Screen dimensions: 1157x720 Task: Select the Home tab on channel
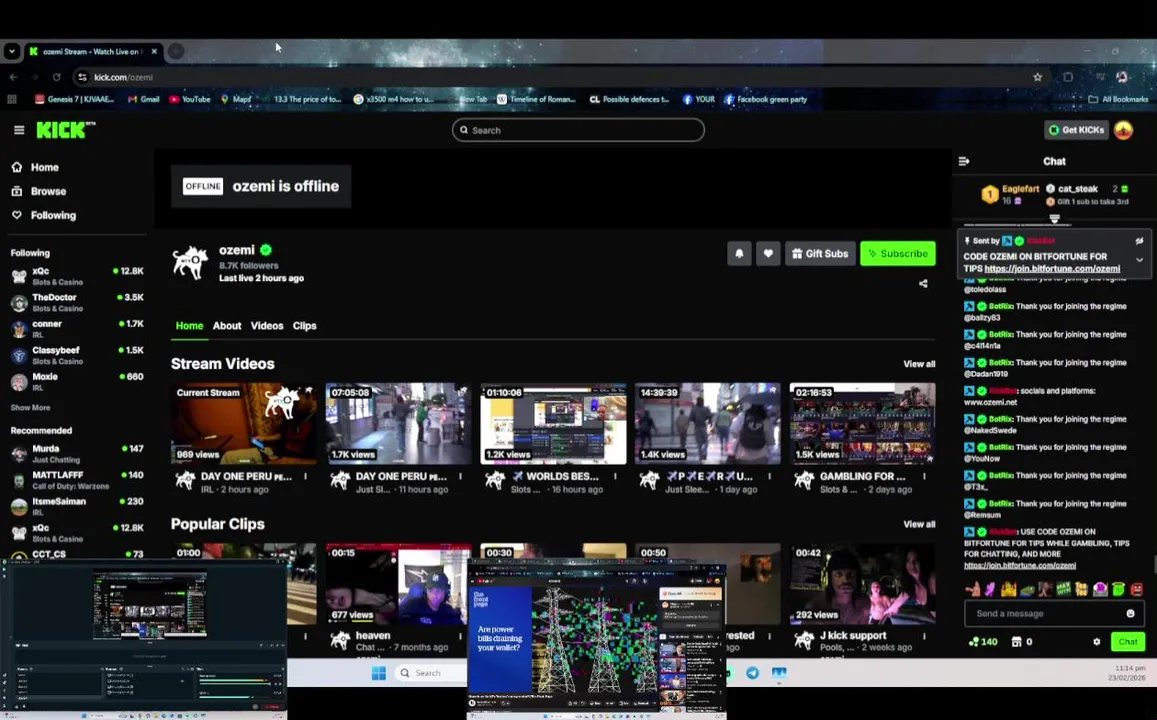click(189, 325)
